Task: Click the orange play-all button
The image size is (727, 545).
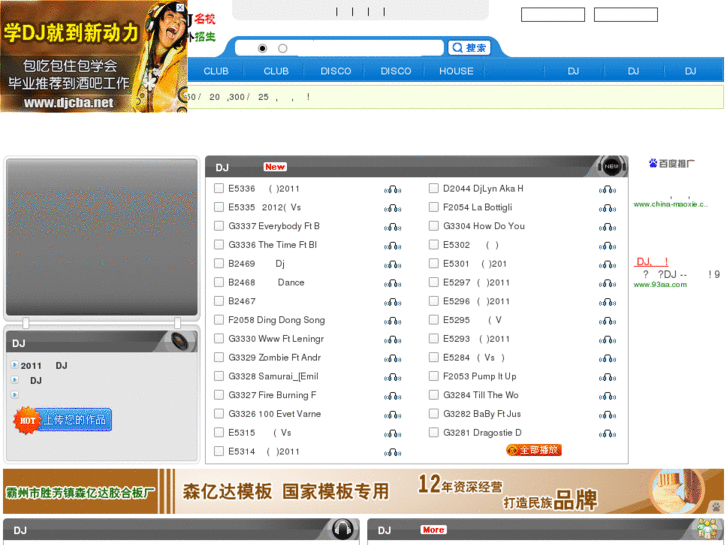Action: coord(534,450)
